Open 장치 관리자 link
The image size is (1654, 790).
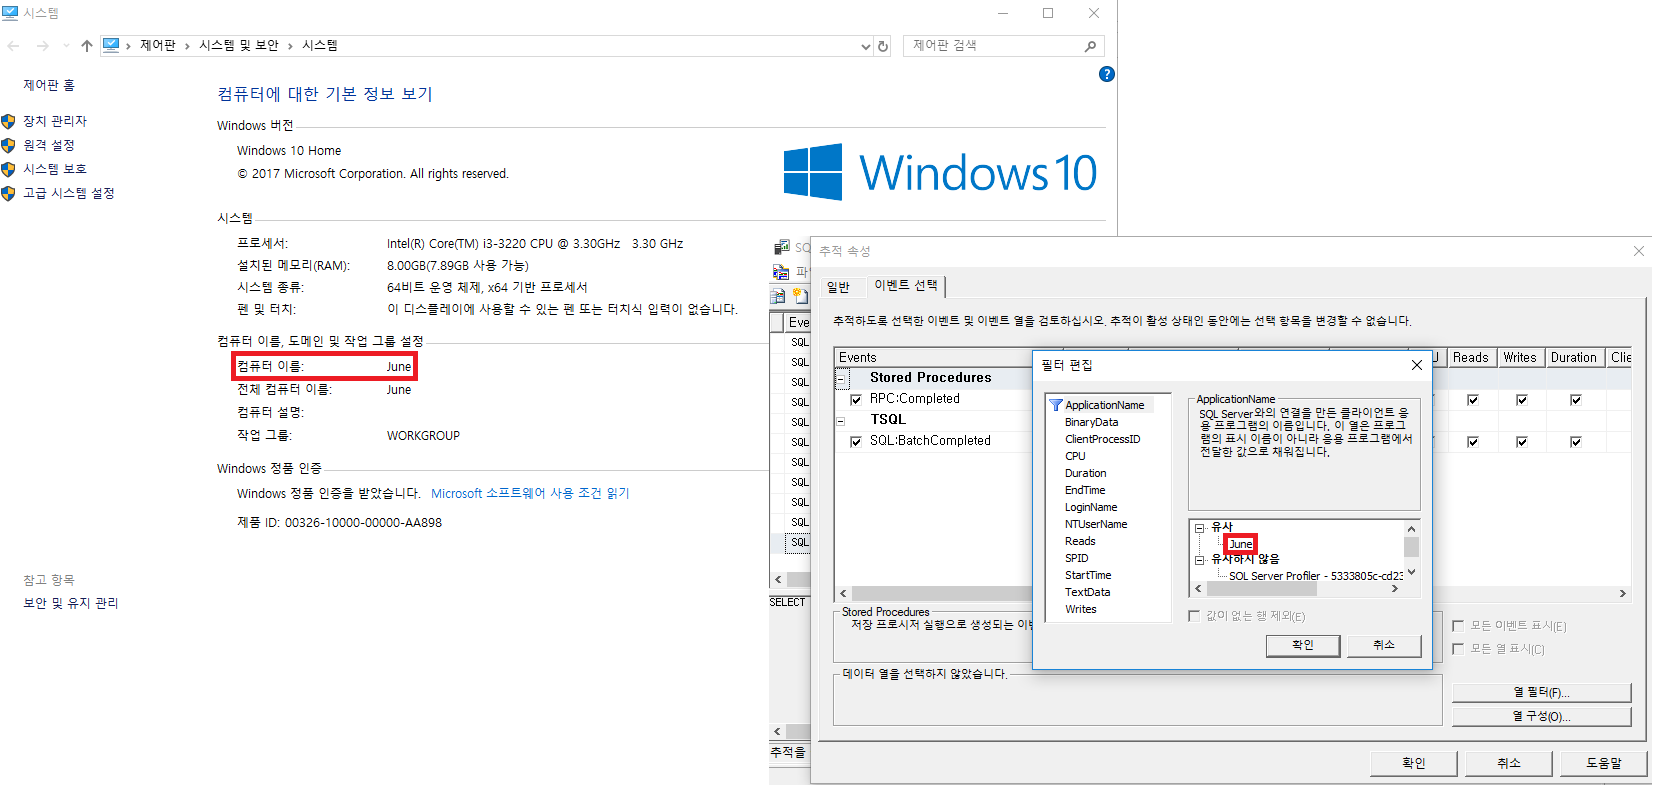[55, 121]
